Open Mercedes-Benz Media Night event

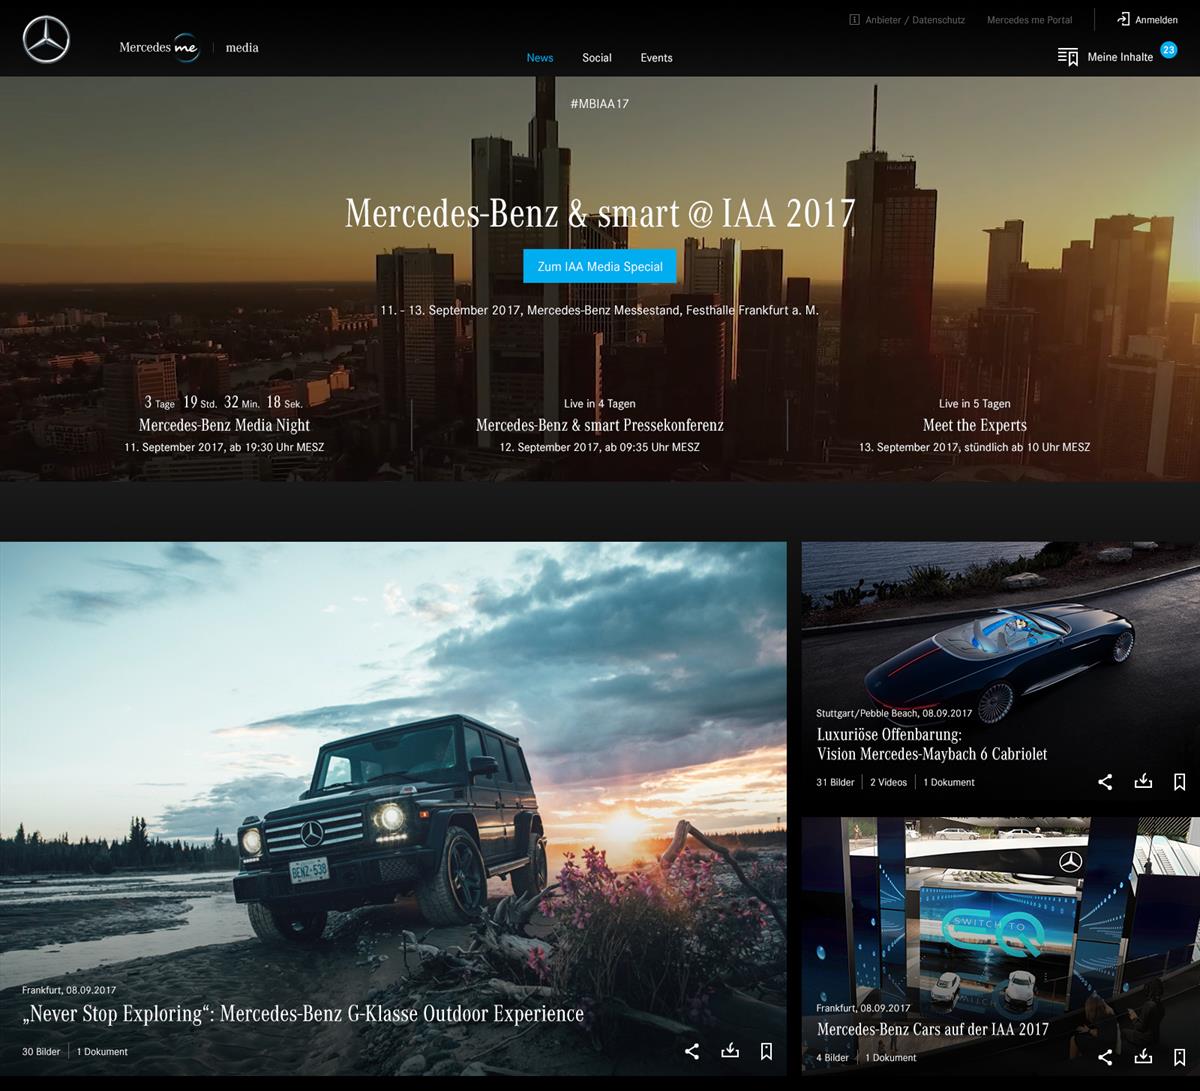[224, 425]
